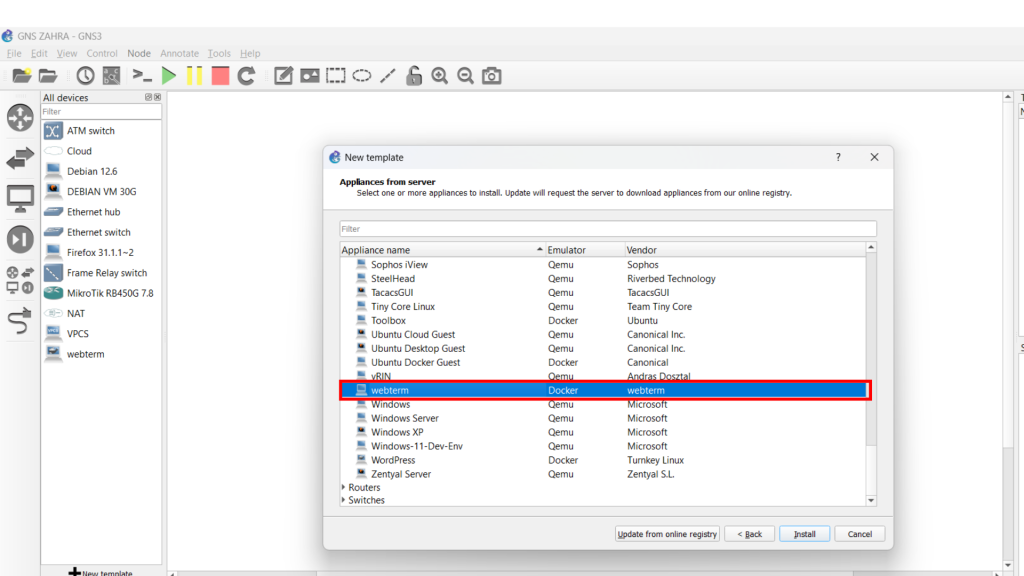This screenshot has height=576, width=1024.
Task: Browse end devices via the monitor icon
Action: (x=20, y=199)
